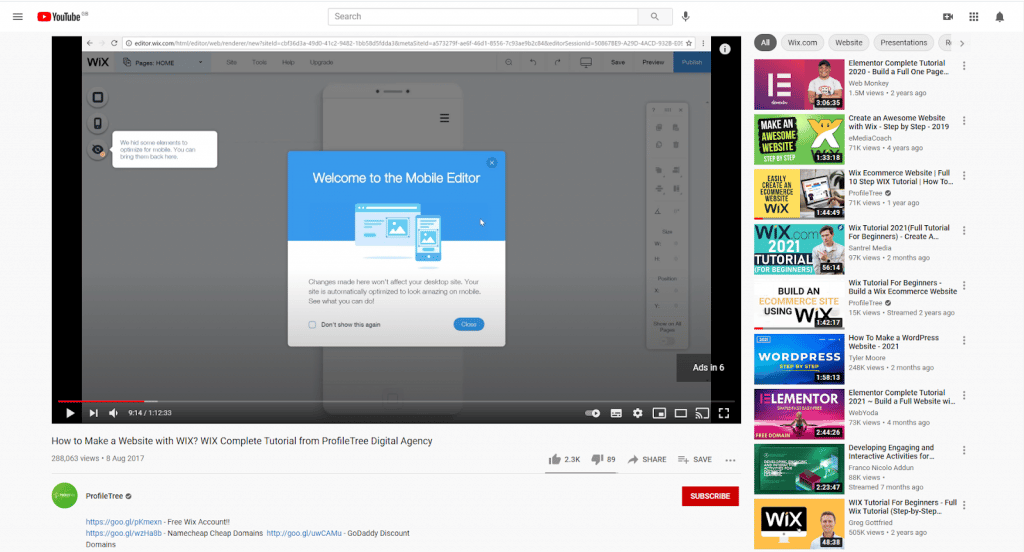Screen dimensions: 1024x552
Task: Click Close in Mobile Editor dialog
Action: tap(469, 324)
